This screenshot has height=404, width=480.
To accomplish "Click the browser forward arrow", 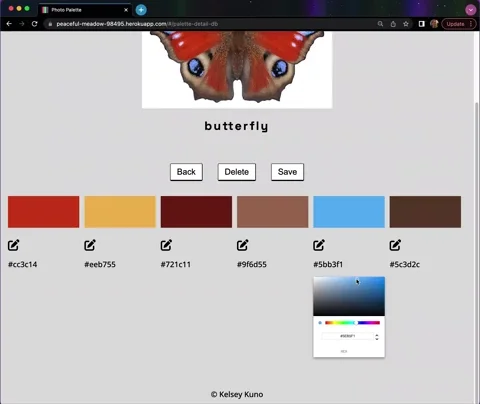I will [x=22, y=24].
